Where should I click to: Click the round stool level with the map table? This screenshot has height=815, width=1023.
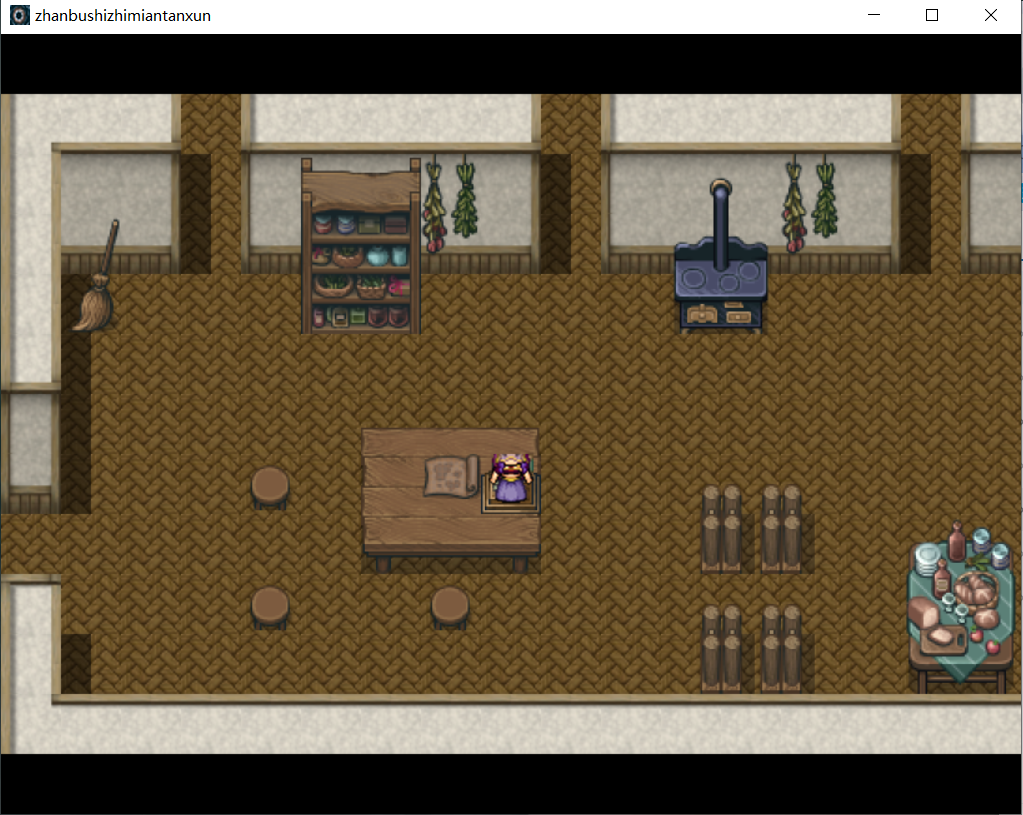(x=270, y=487)
